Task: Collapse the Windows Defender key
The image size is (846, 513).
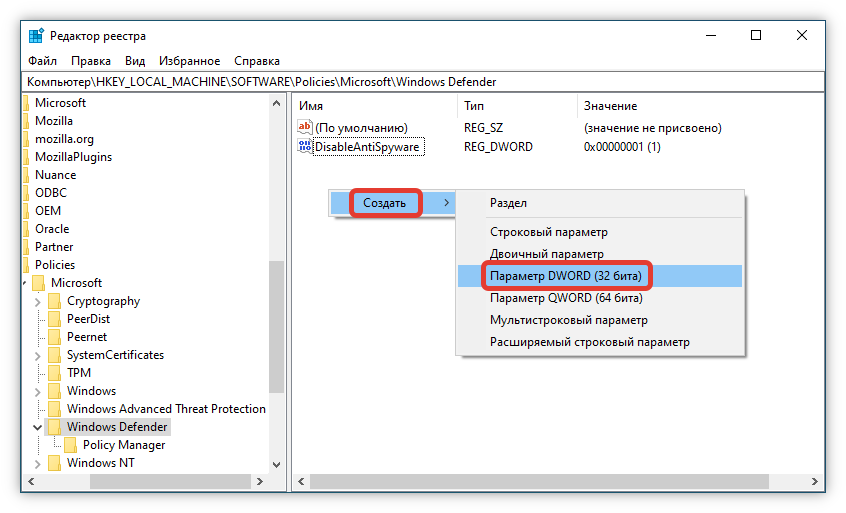Action: tap(37, 427)
